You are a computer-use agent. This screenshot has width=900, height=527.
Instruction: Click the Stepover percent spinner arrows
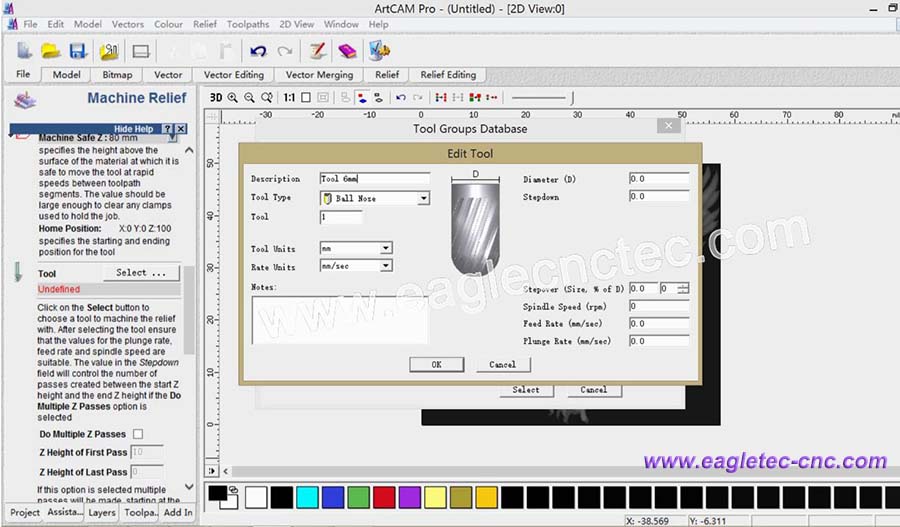tap(682, 288)
